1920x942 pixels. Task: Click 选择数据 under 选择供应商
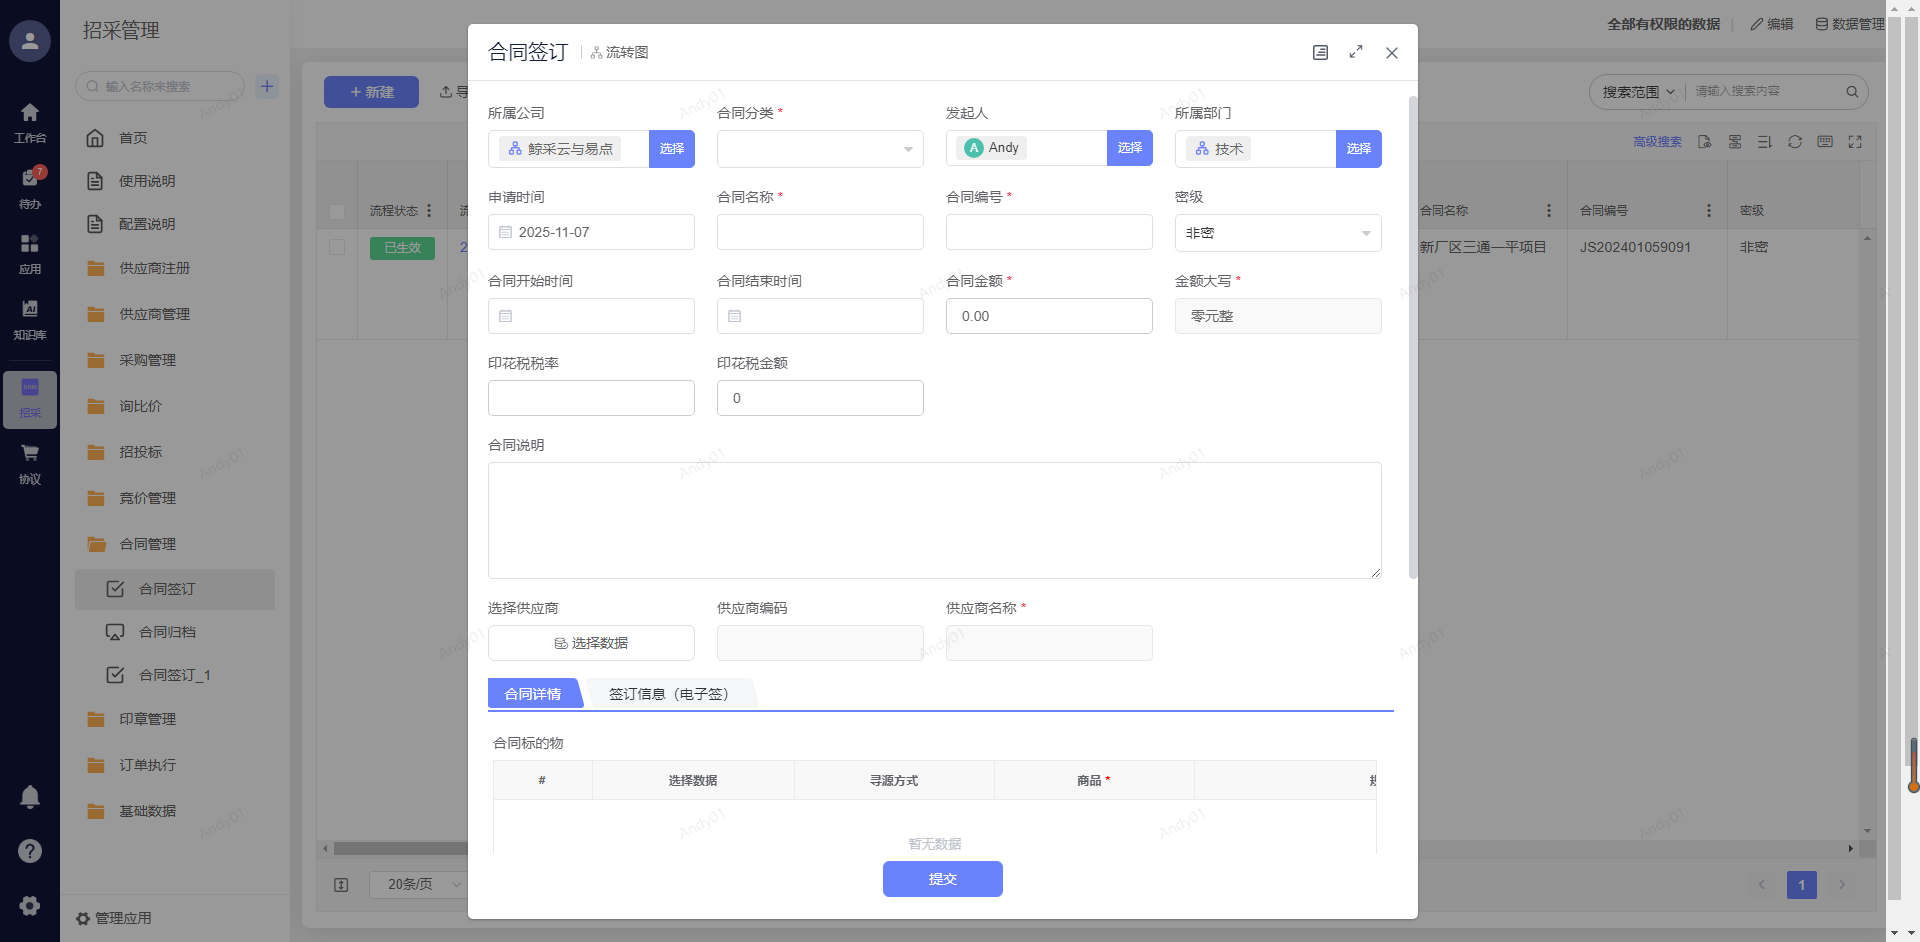coord(591,643)
